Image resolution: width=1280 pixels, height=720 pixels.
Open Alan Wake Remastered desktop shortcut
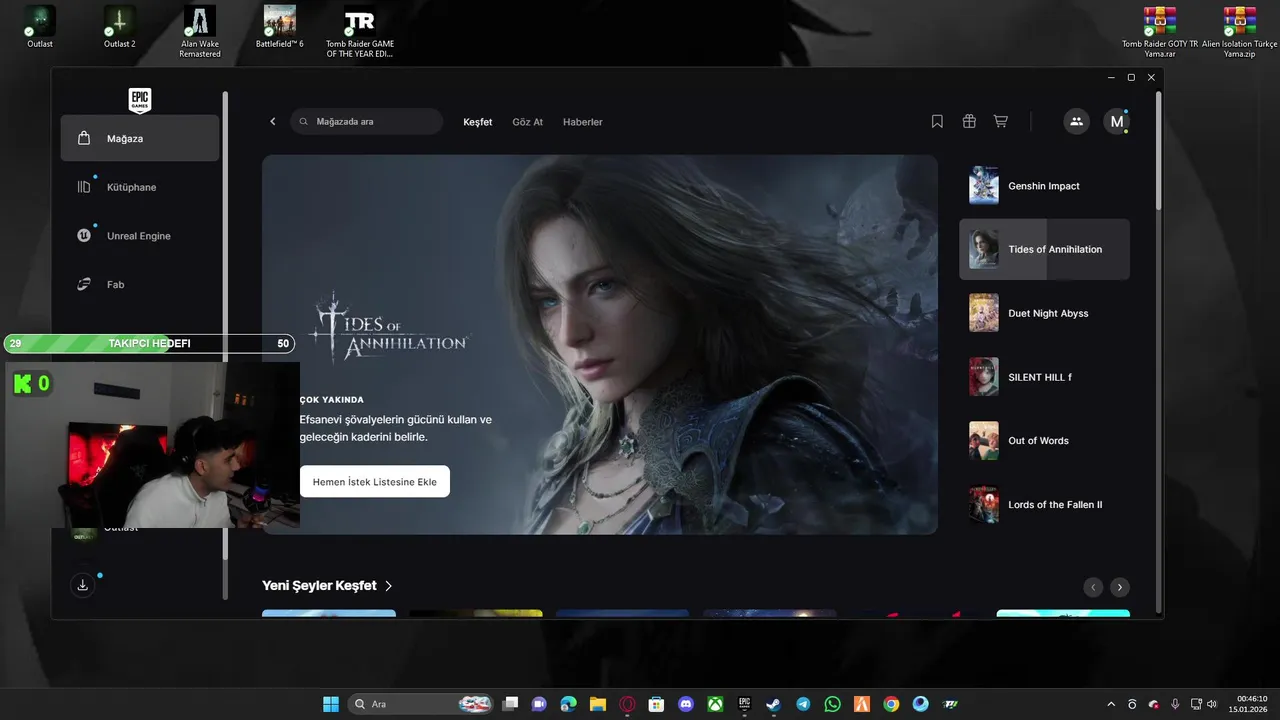click(x=200, y=32)
